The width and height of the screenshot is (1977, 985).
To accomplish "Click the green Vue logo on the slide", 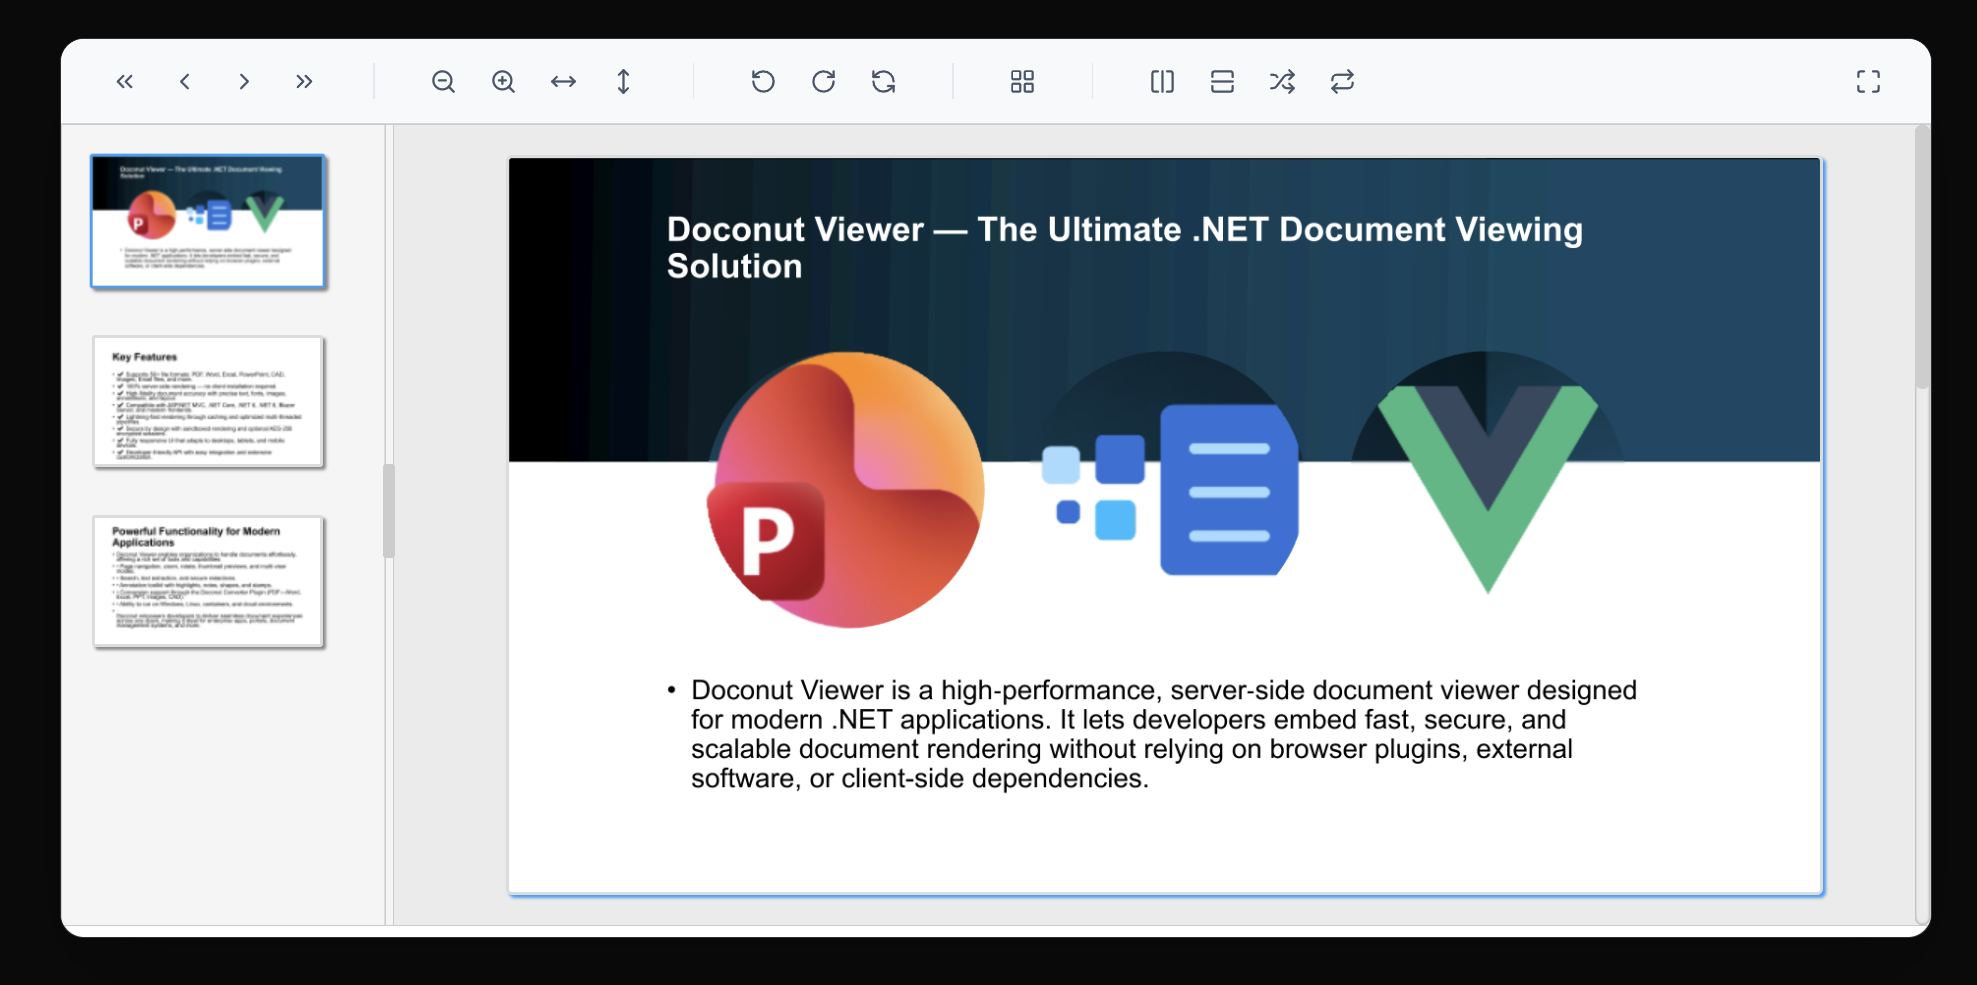I will point(1488,488).
